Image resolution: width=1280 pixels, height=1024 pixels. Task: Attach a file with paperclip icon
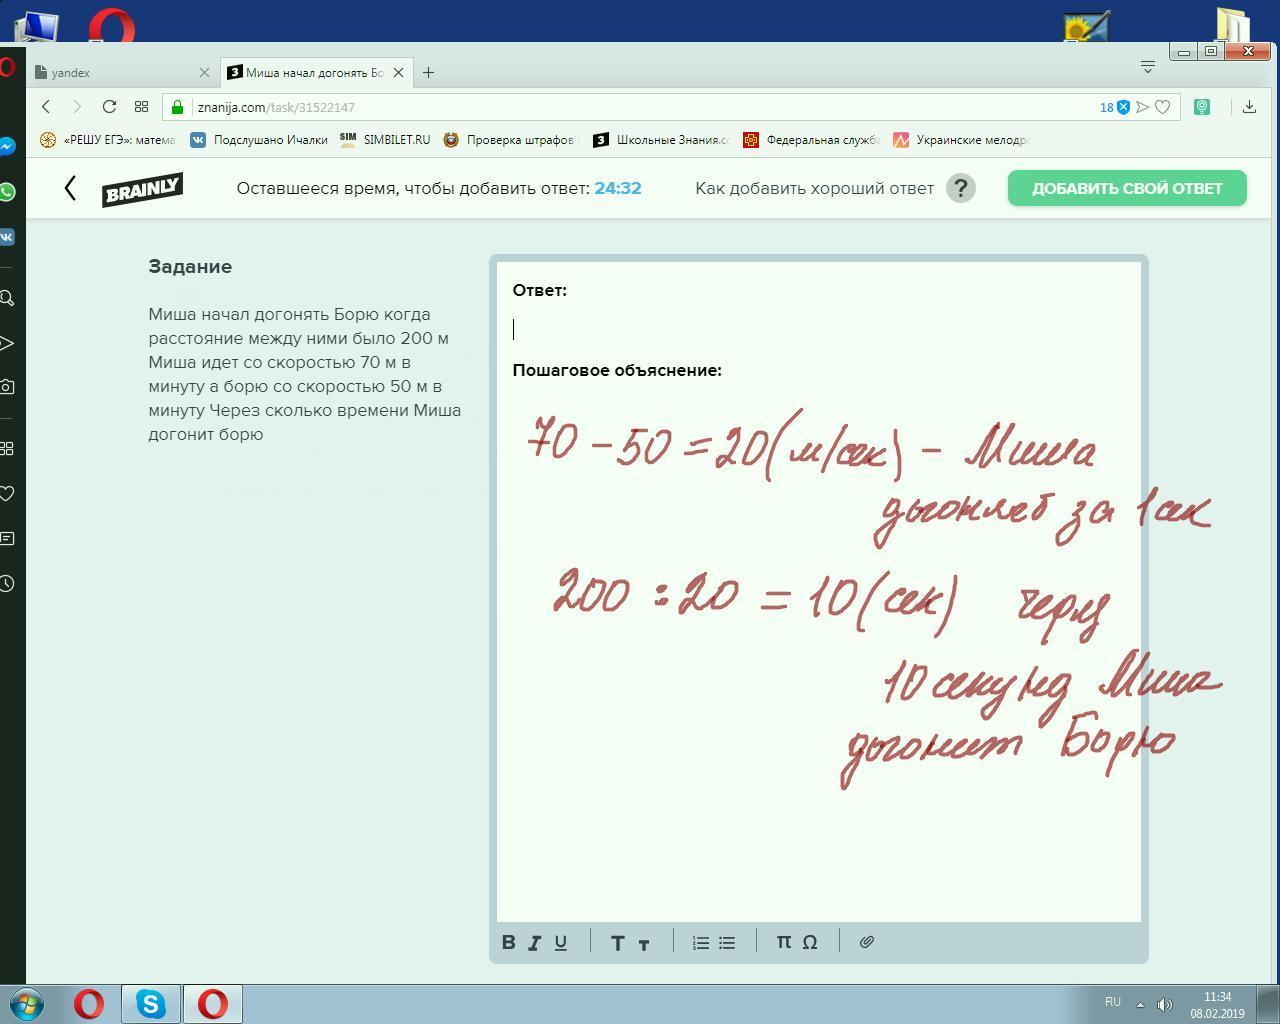[867, 942]
